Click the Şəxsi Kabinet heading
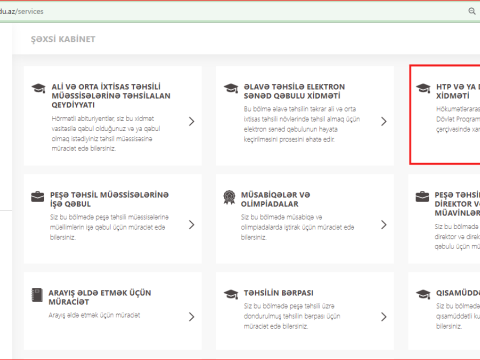Viewport: 480px width, 360px height. click(63, 39)
